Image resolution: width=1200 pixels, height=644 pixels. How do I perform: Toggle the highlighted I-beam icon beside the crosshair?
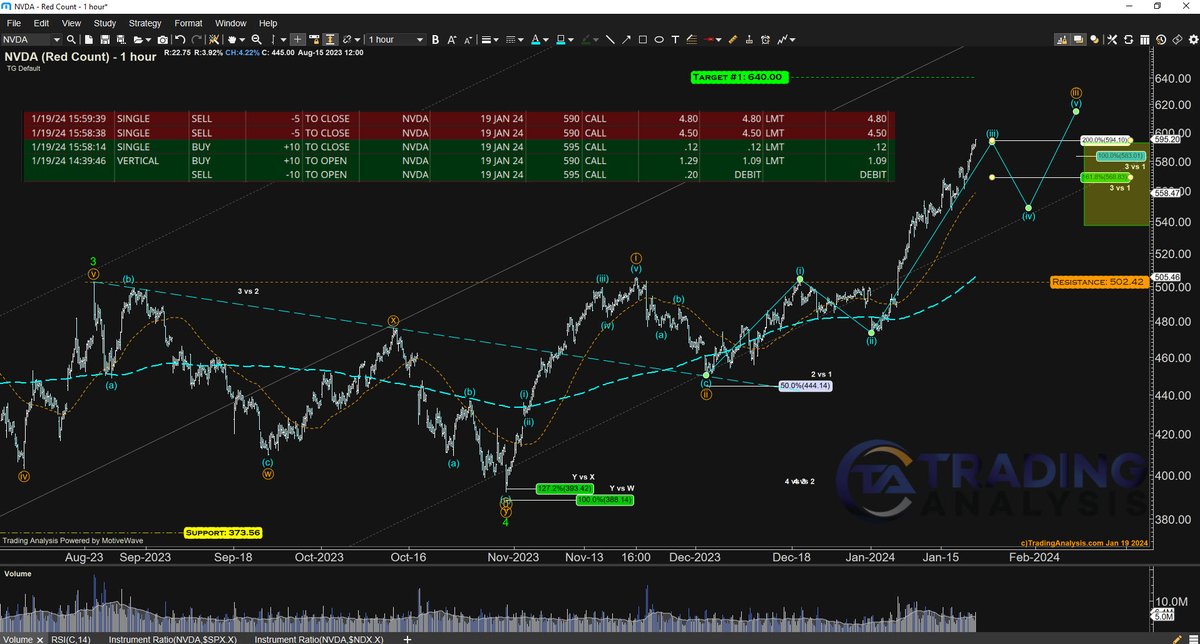pyautogui.click(x=329, y=39)
